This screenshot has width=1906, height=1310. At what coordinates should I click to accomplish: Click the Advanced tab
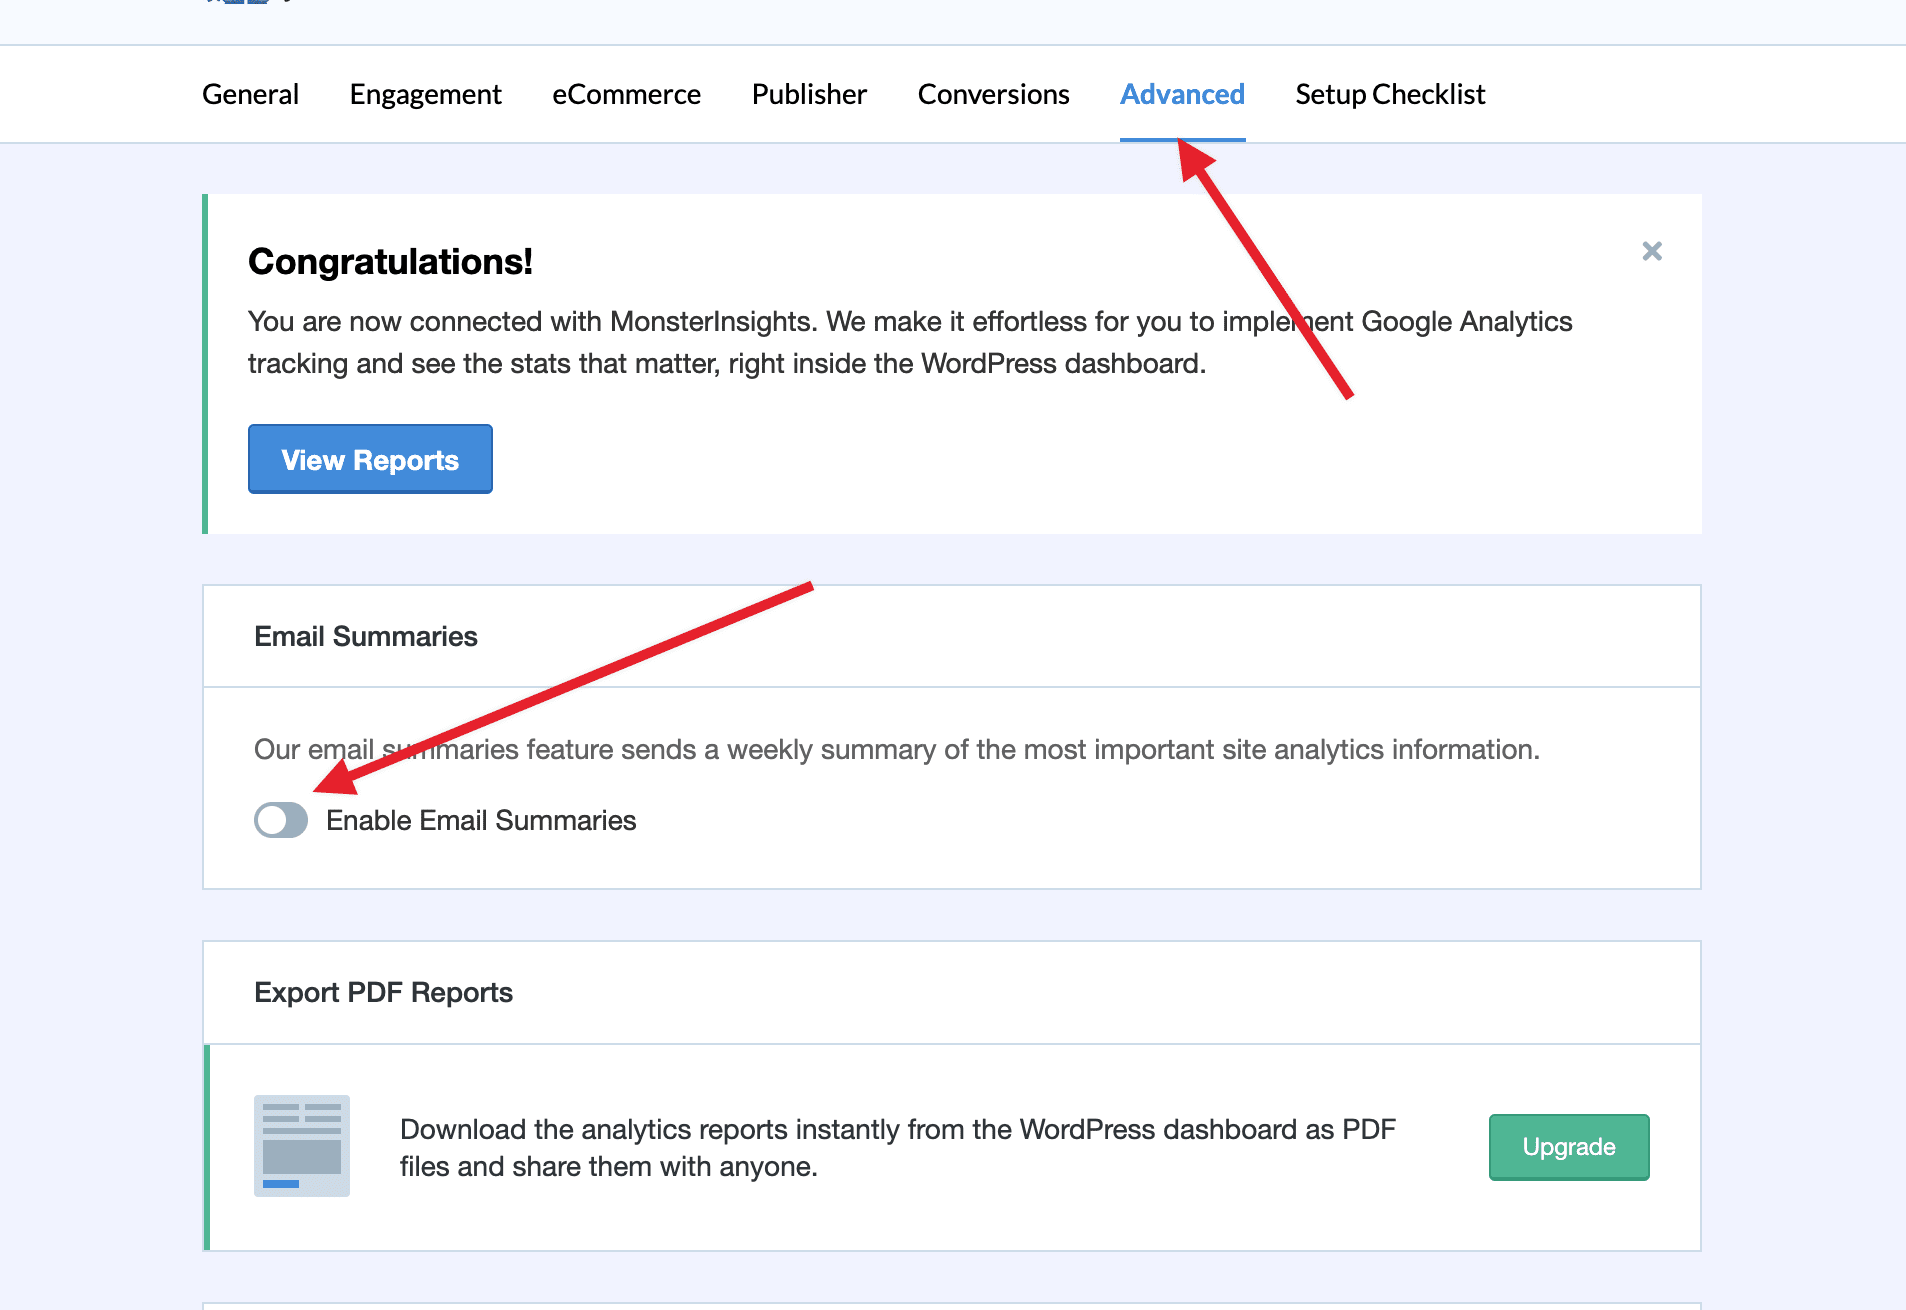(x=1182, y=94)
